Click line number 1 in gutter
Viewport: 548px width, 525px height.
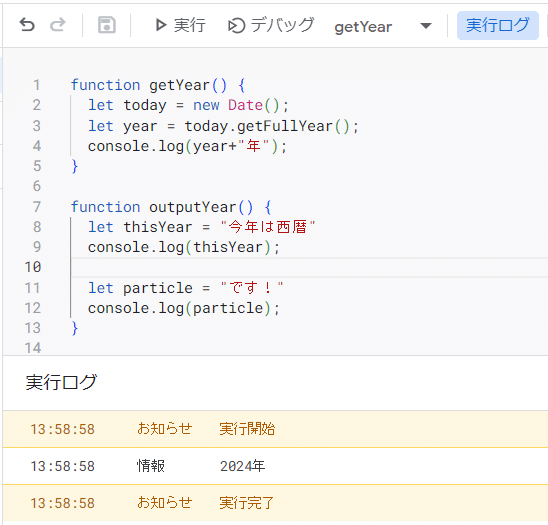pos(37,85)
